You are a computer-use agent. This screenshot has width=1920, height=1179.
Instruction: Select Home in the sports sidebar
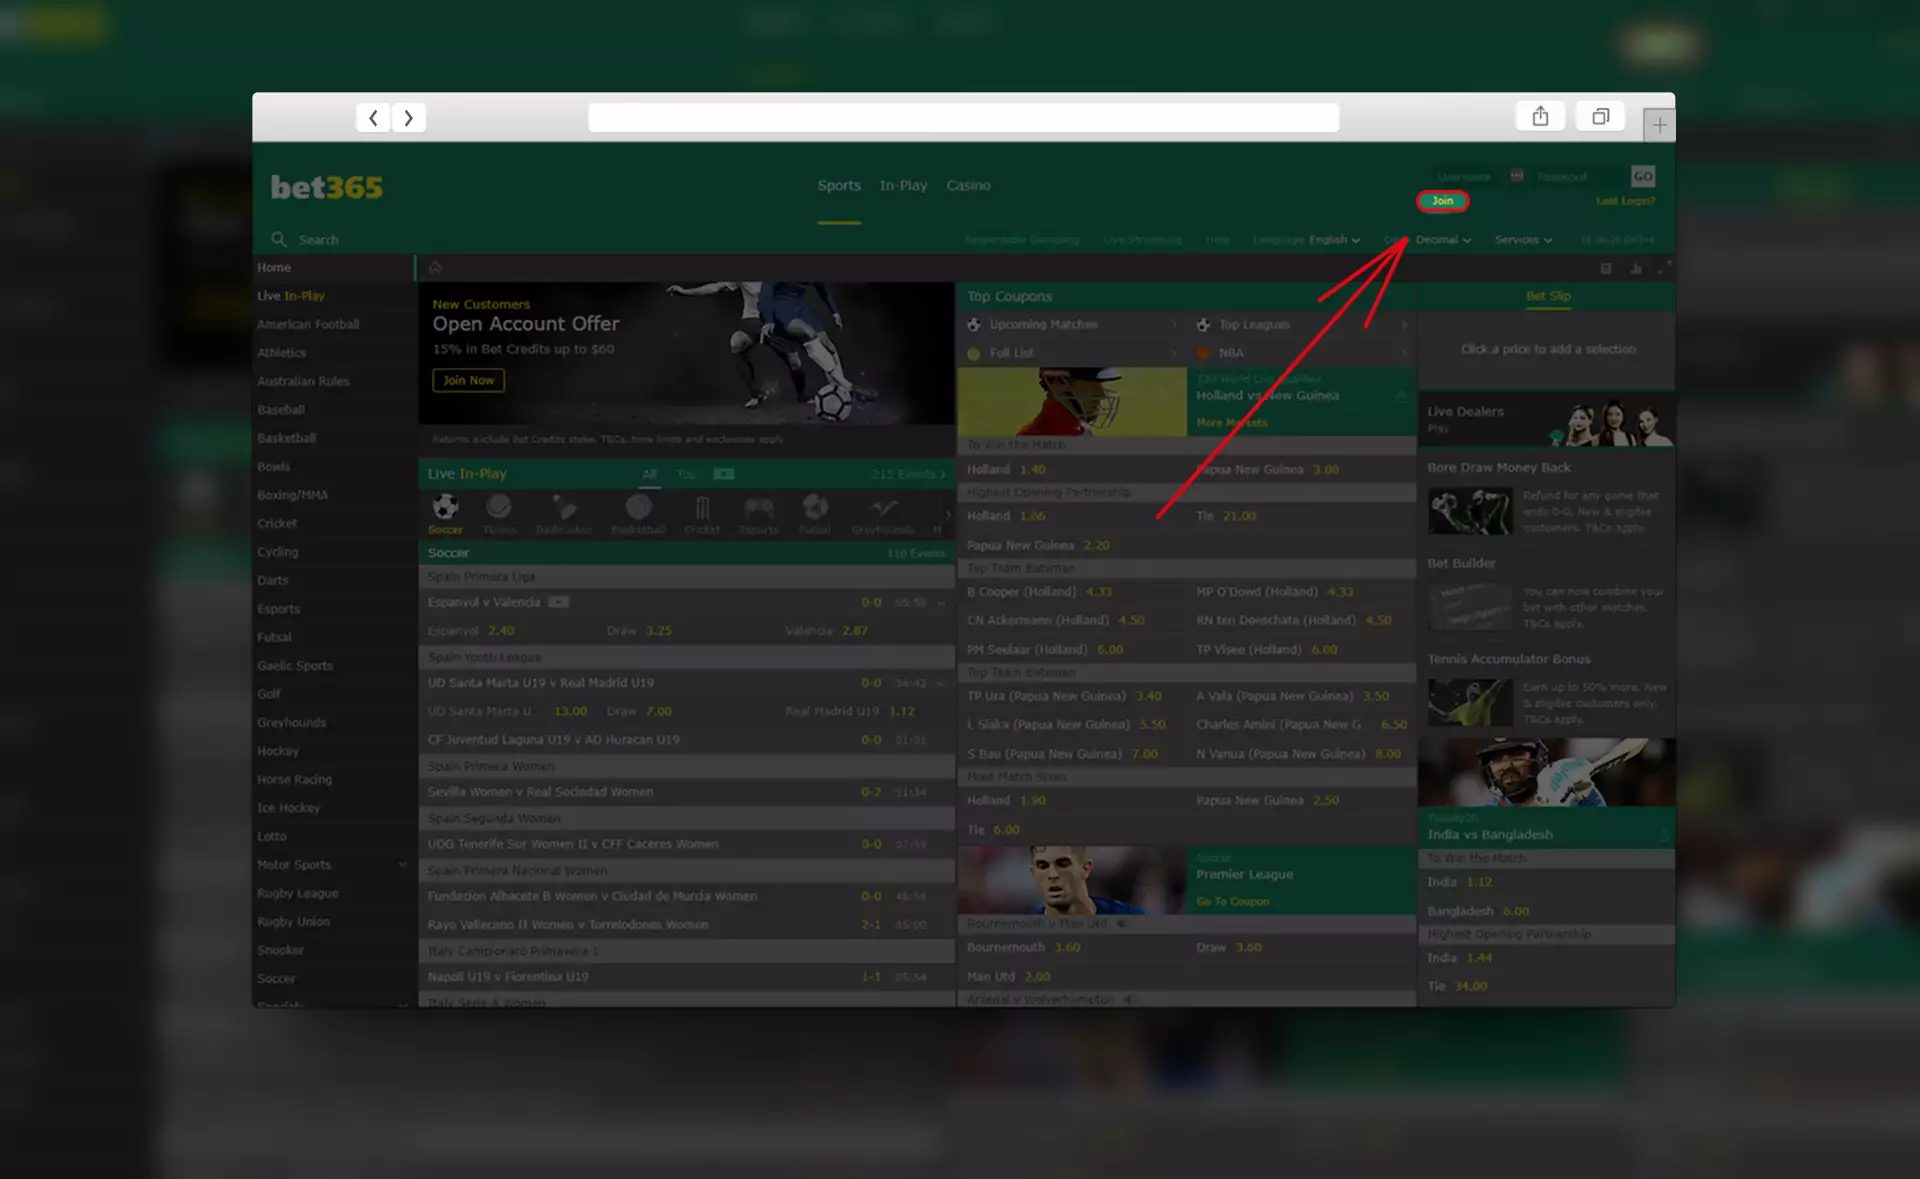(333, 268)
